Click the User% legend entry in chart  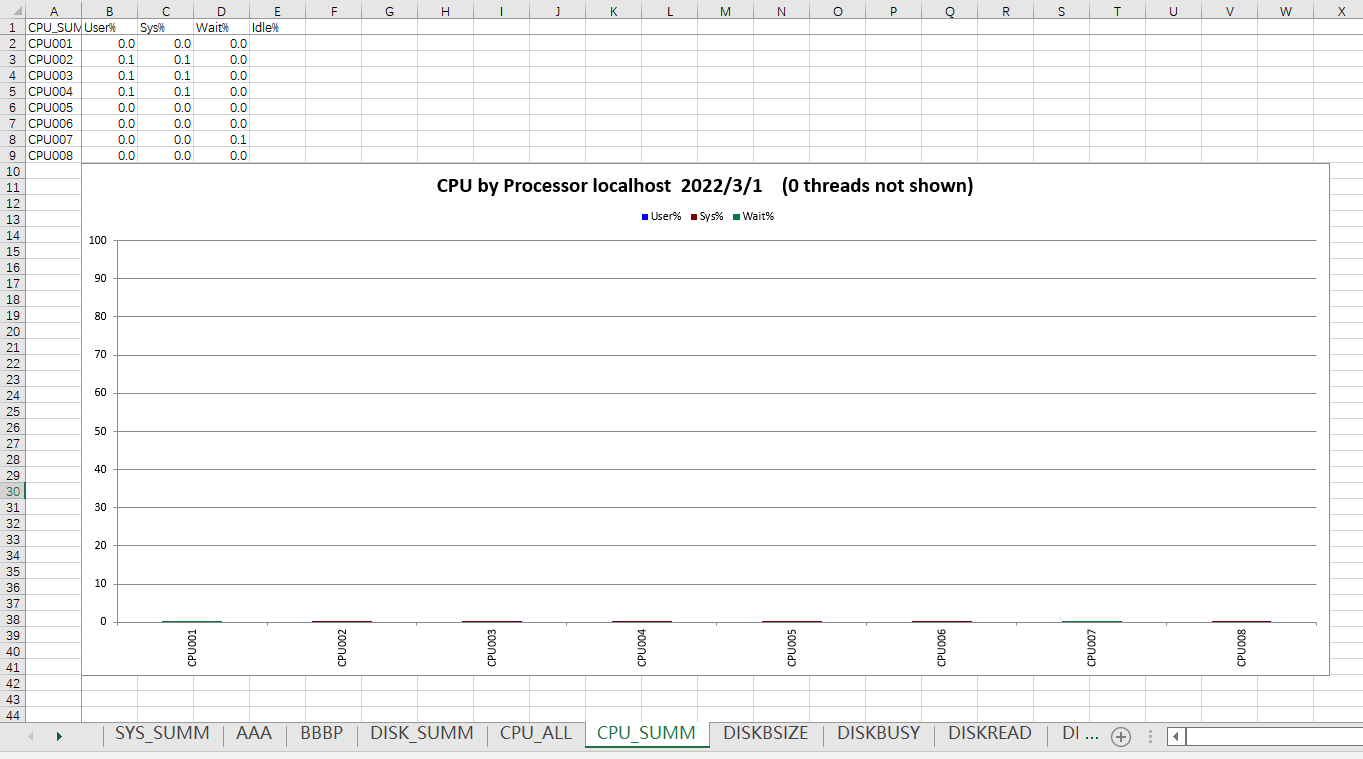click(662, 217)
